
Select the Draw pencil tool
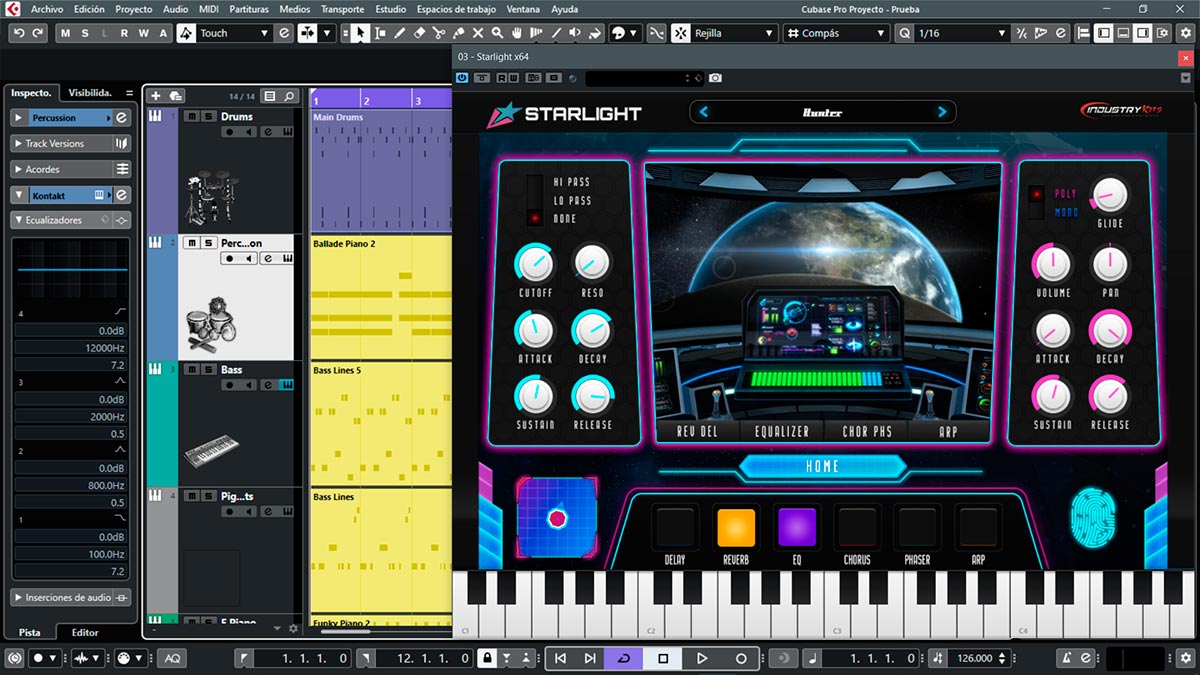click(x=400, y=33)
